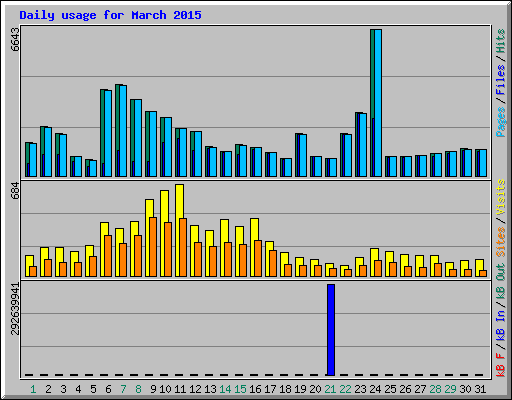The width and height of the screenshot is (512, 400).
Task: Click day label 30 on the x-axis
Action: click(x=465, y=389)
